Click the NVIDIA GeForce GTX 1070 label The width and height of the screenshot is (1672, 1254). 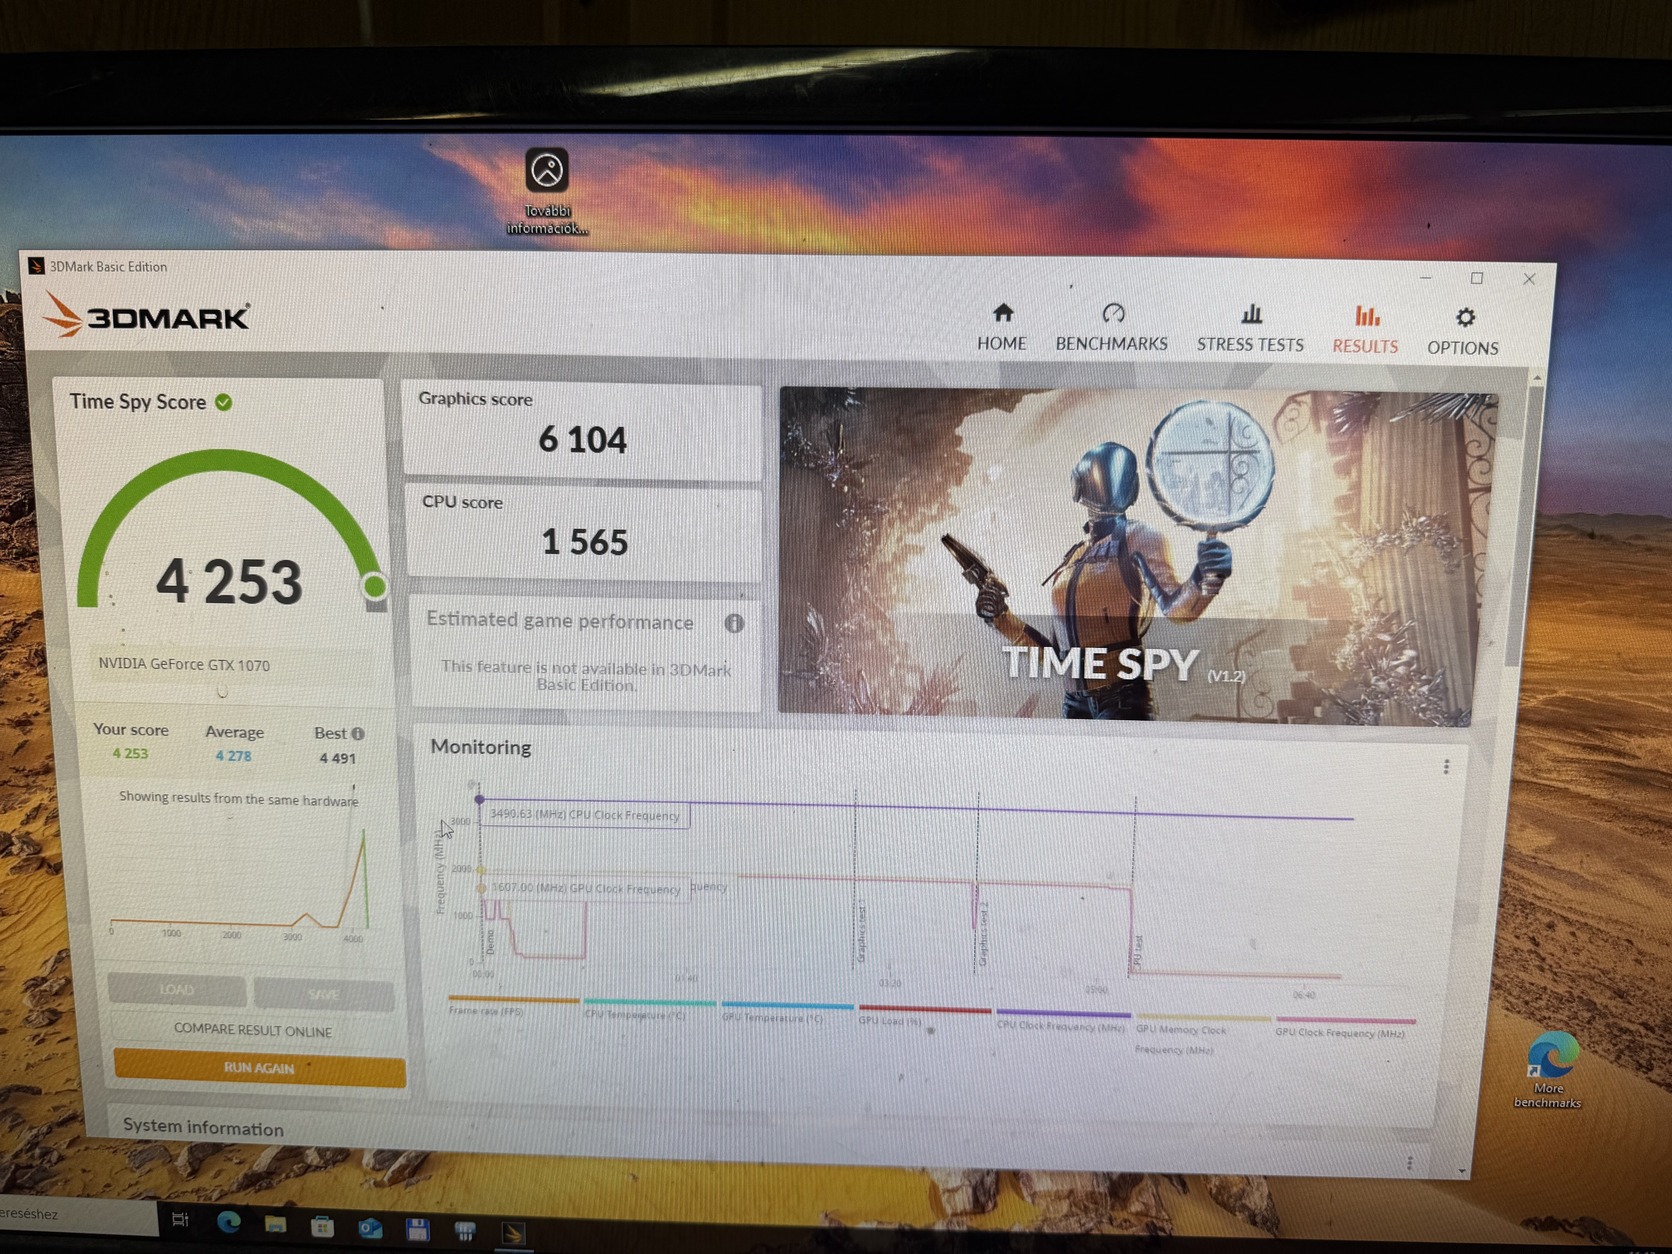click(184, 664)
